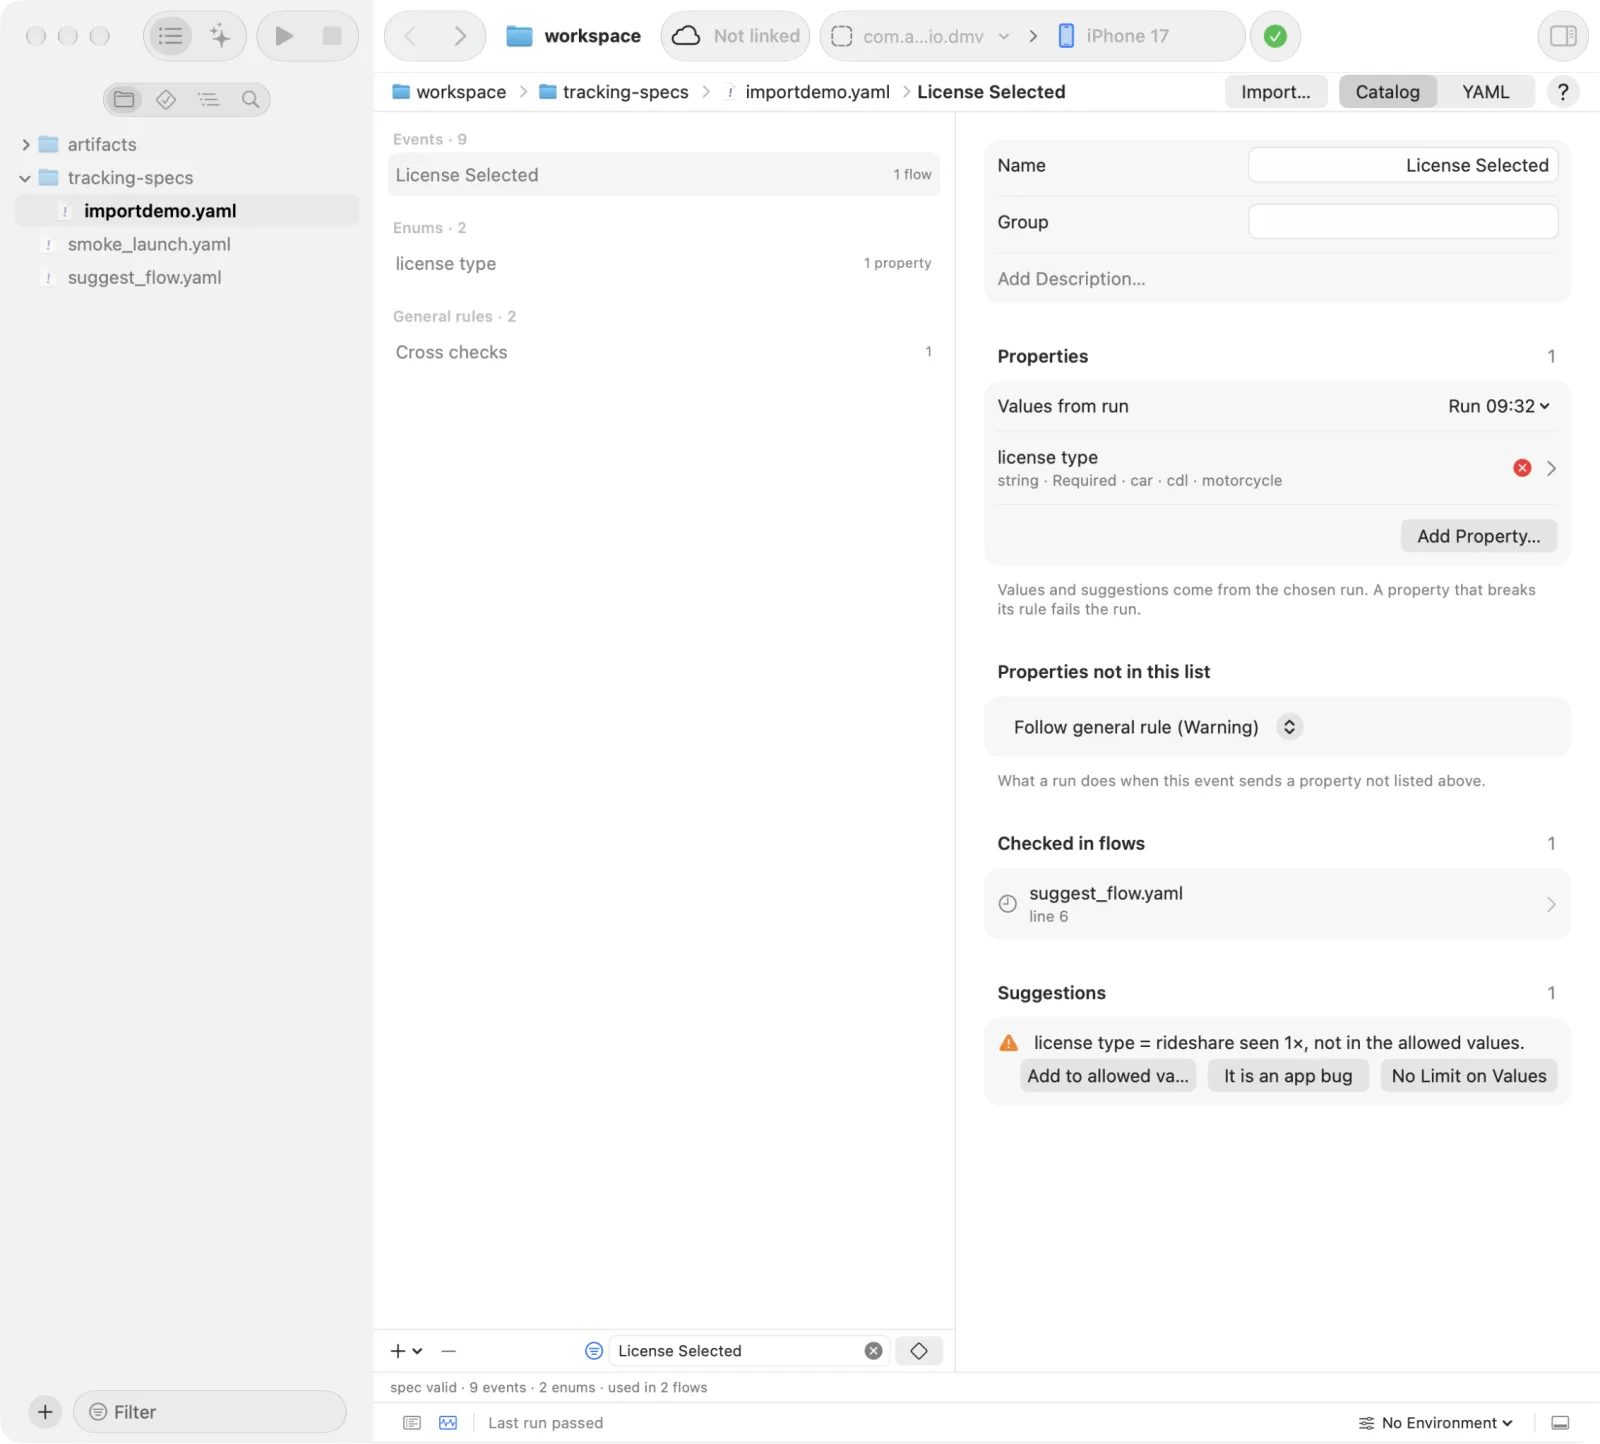This screenshot has width=1600, height=1444.
Task: Expand the artifacts folder
Action: tap(25, 145)
